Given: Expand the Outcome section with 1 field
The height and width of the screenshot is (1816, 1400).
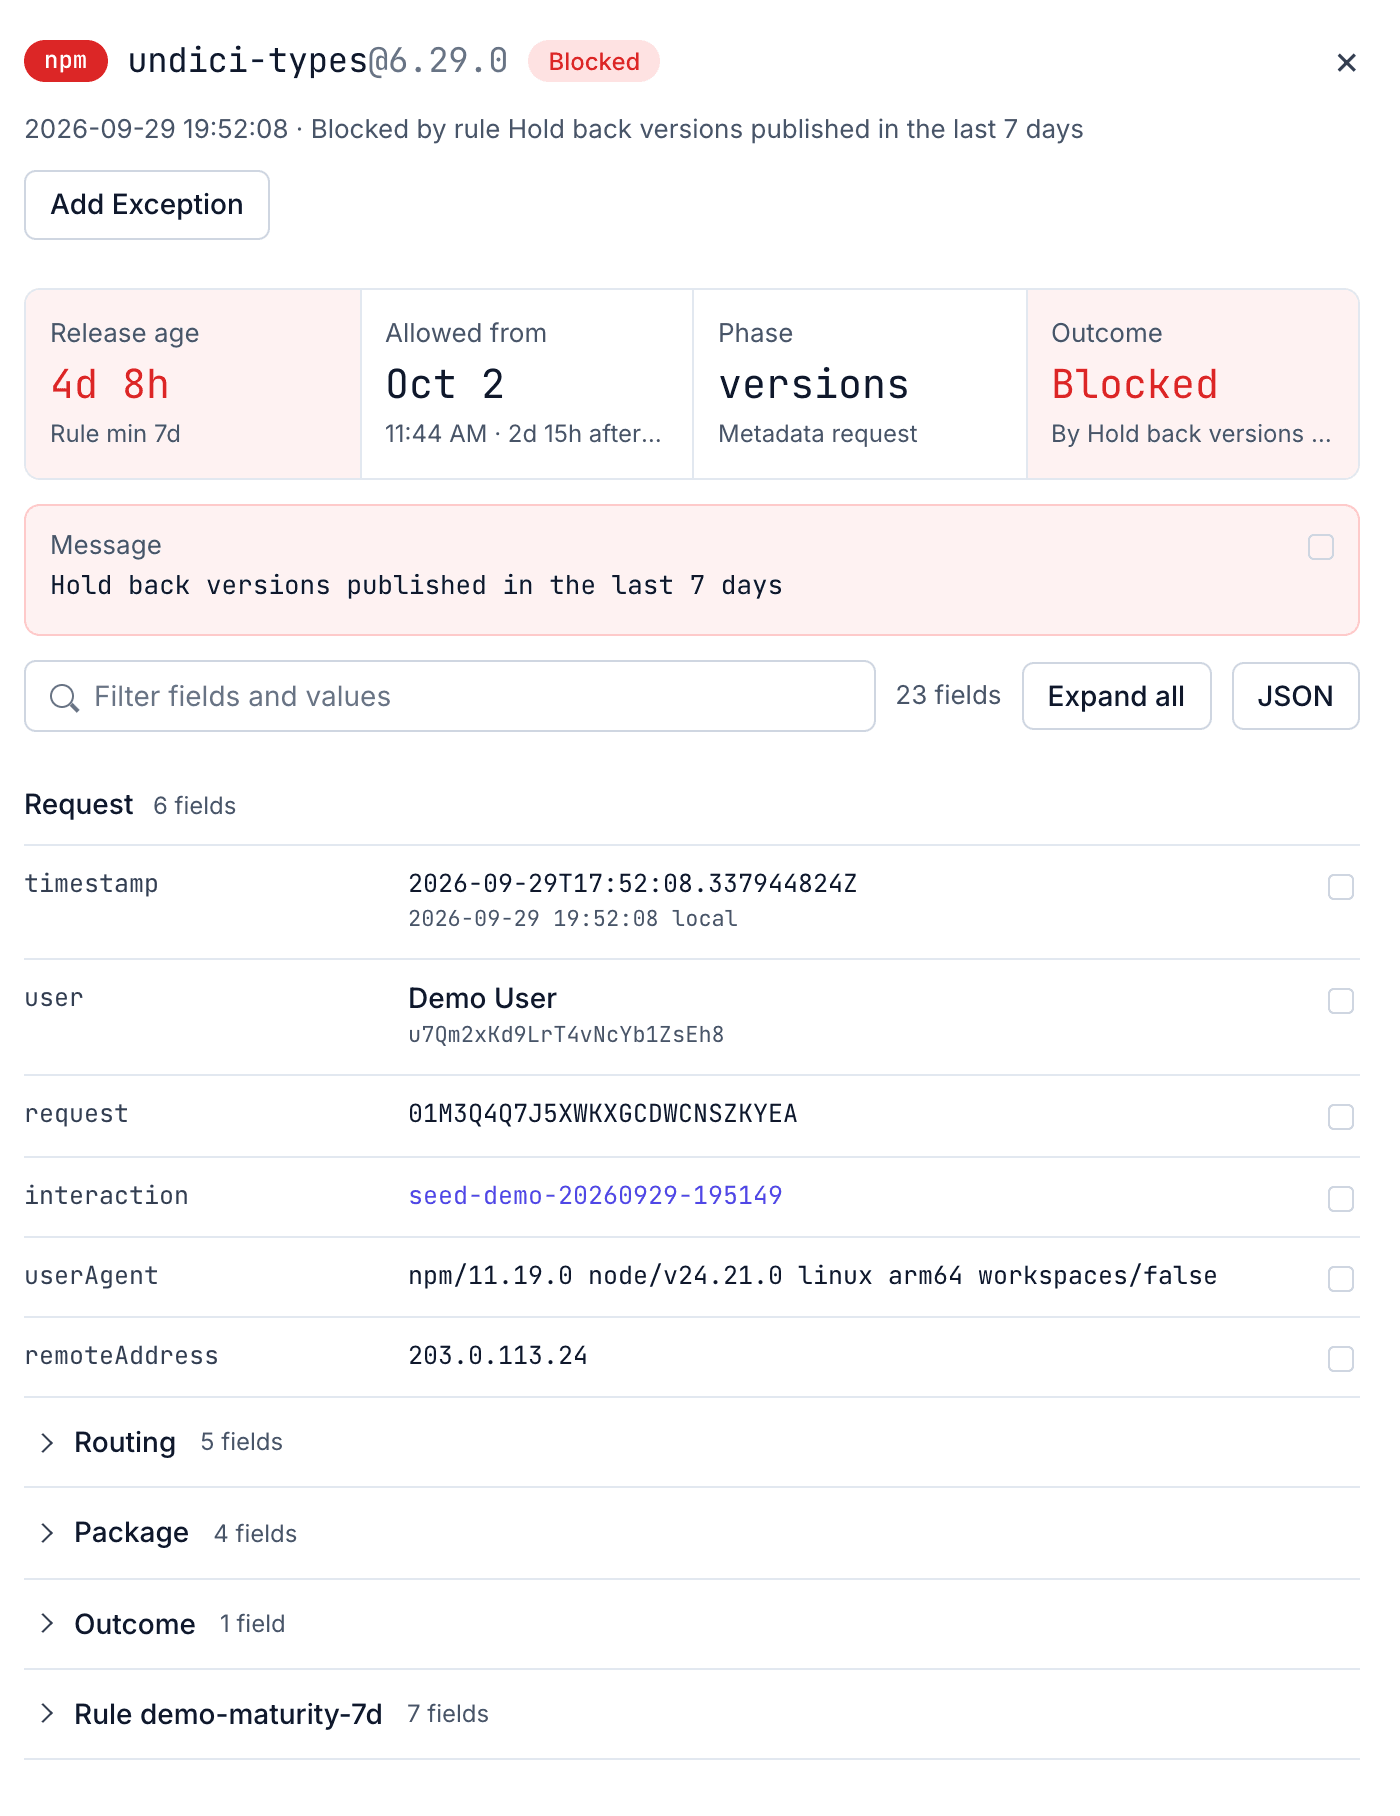Looking at the screenshot, I should [692, 1624].
